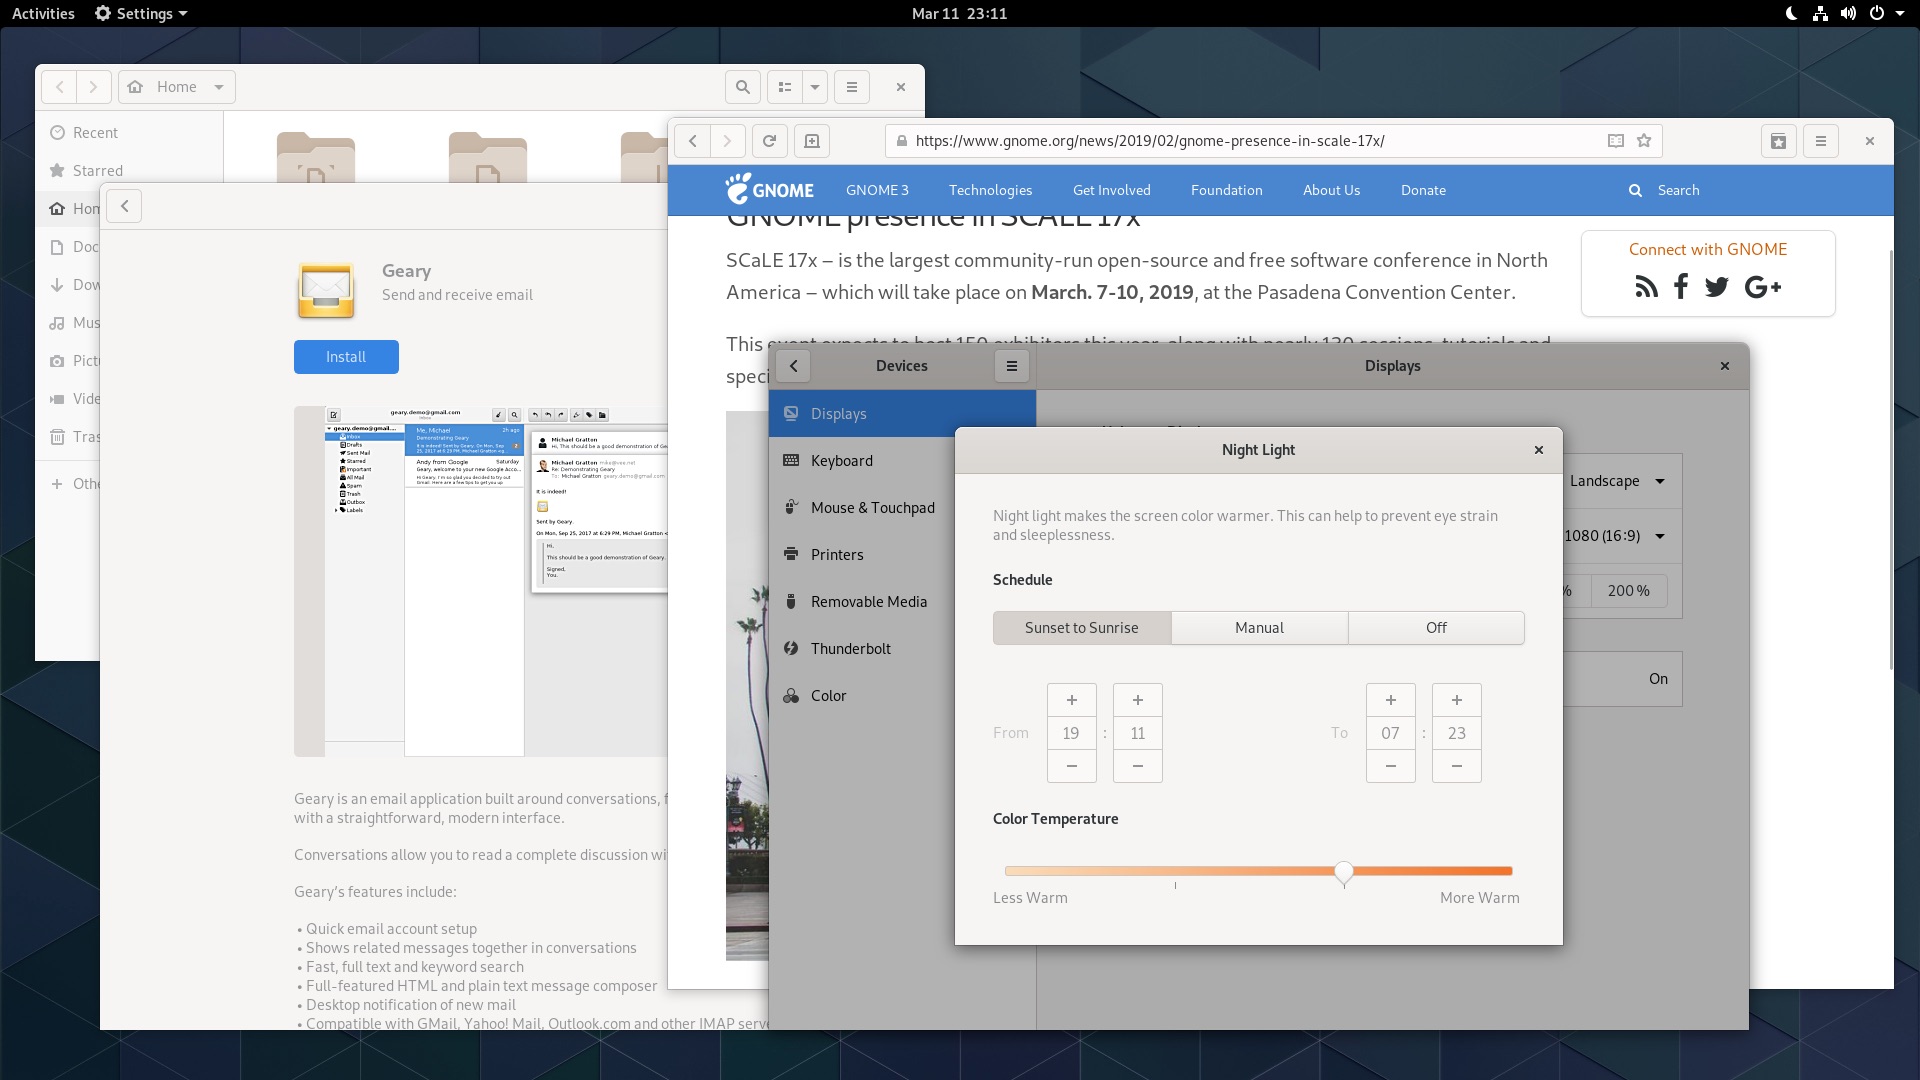Expand the Landscape orientation dropdown
The image size is (1920, 1080).
coord(1617,481)
